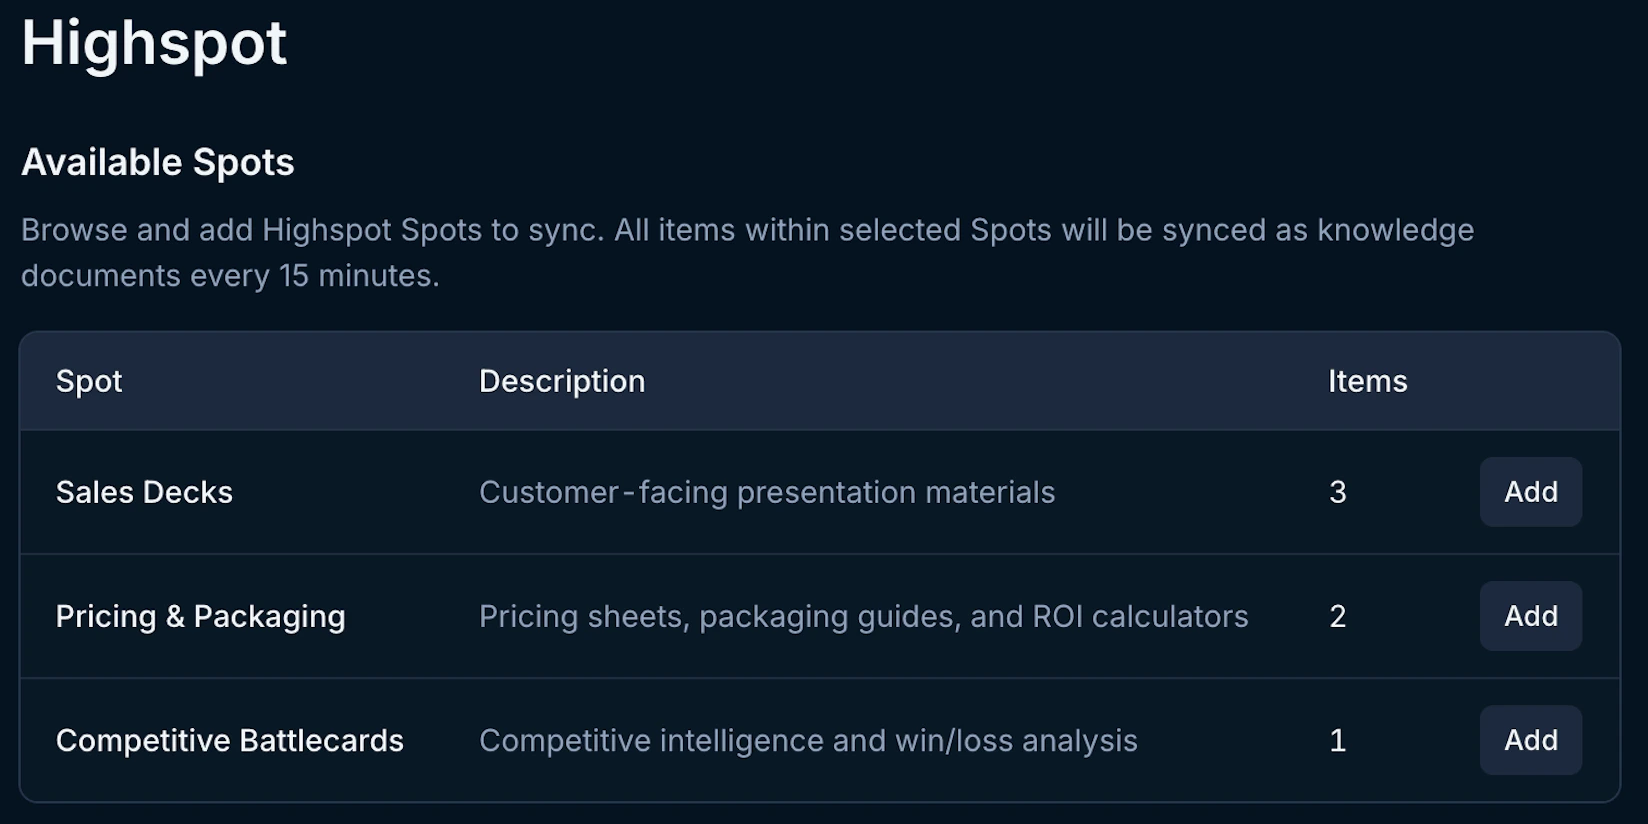Click the item count 3 for Sales Decks
The image size is (1648, 824).
(x=1338, y=492)
